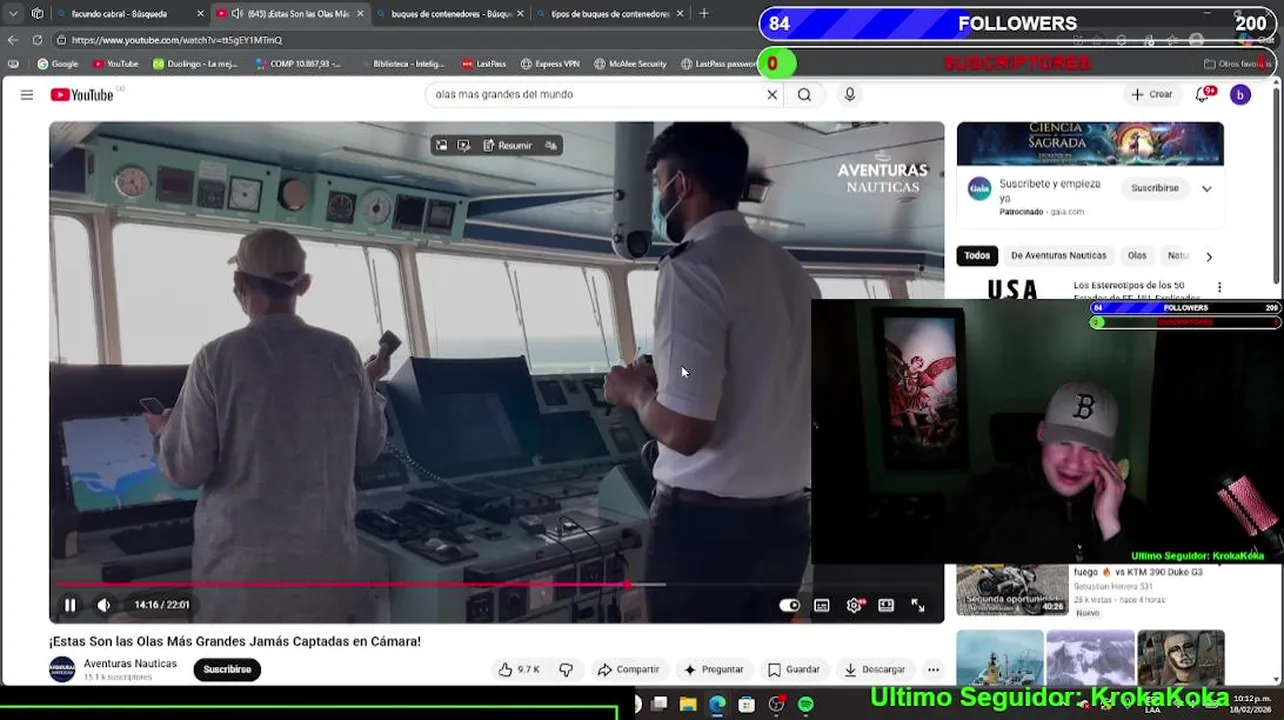Image resolution: width=1284 pixels, height=720 pixels.
Task: Click picture-in-picture icon on video overlay
Action: point(441,146)
